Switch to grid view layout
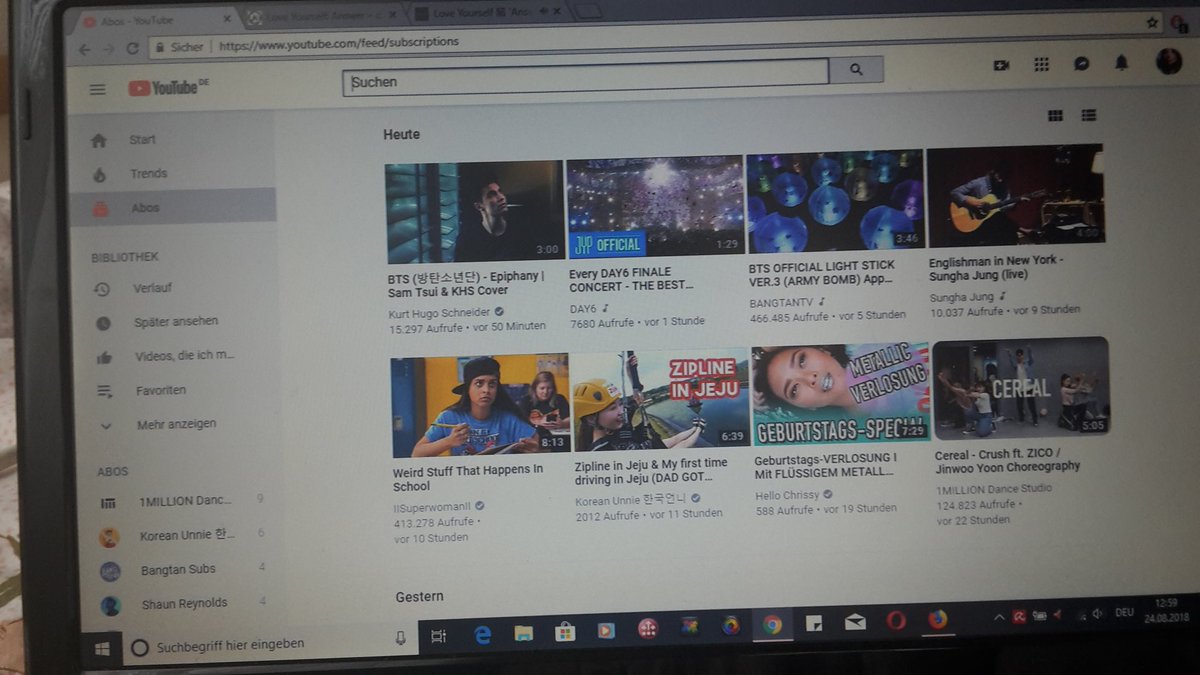The width and height of the screenshot is (1200, 675). 1055,116
